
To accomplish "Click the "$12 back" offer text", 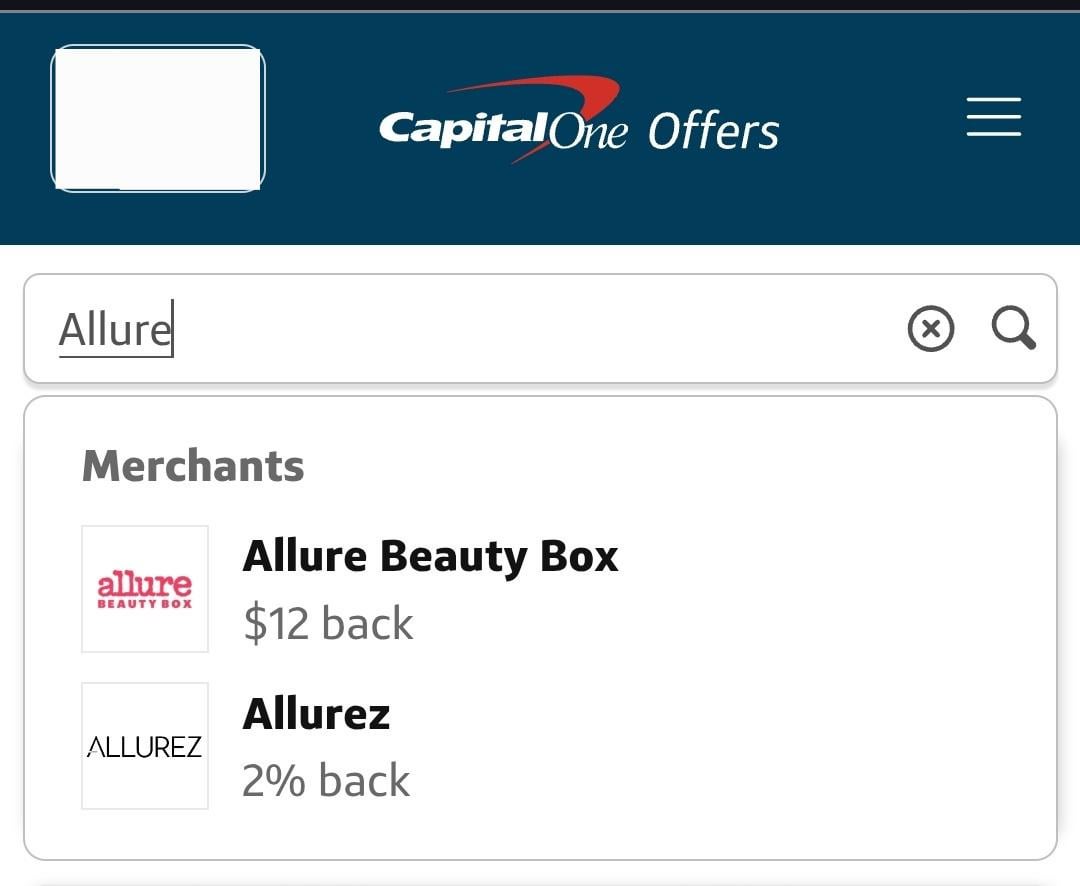I will (328, 624).
